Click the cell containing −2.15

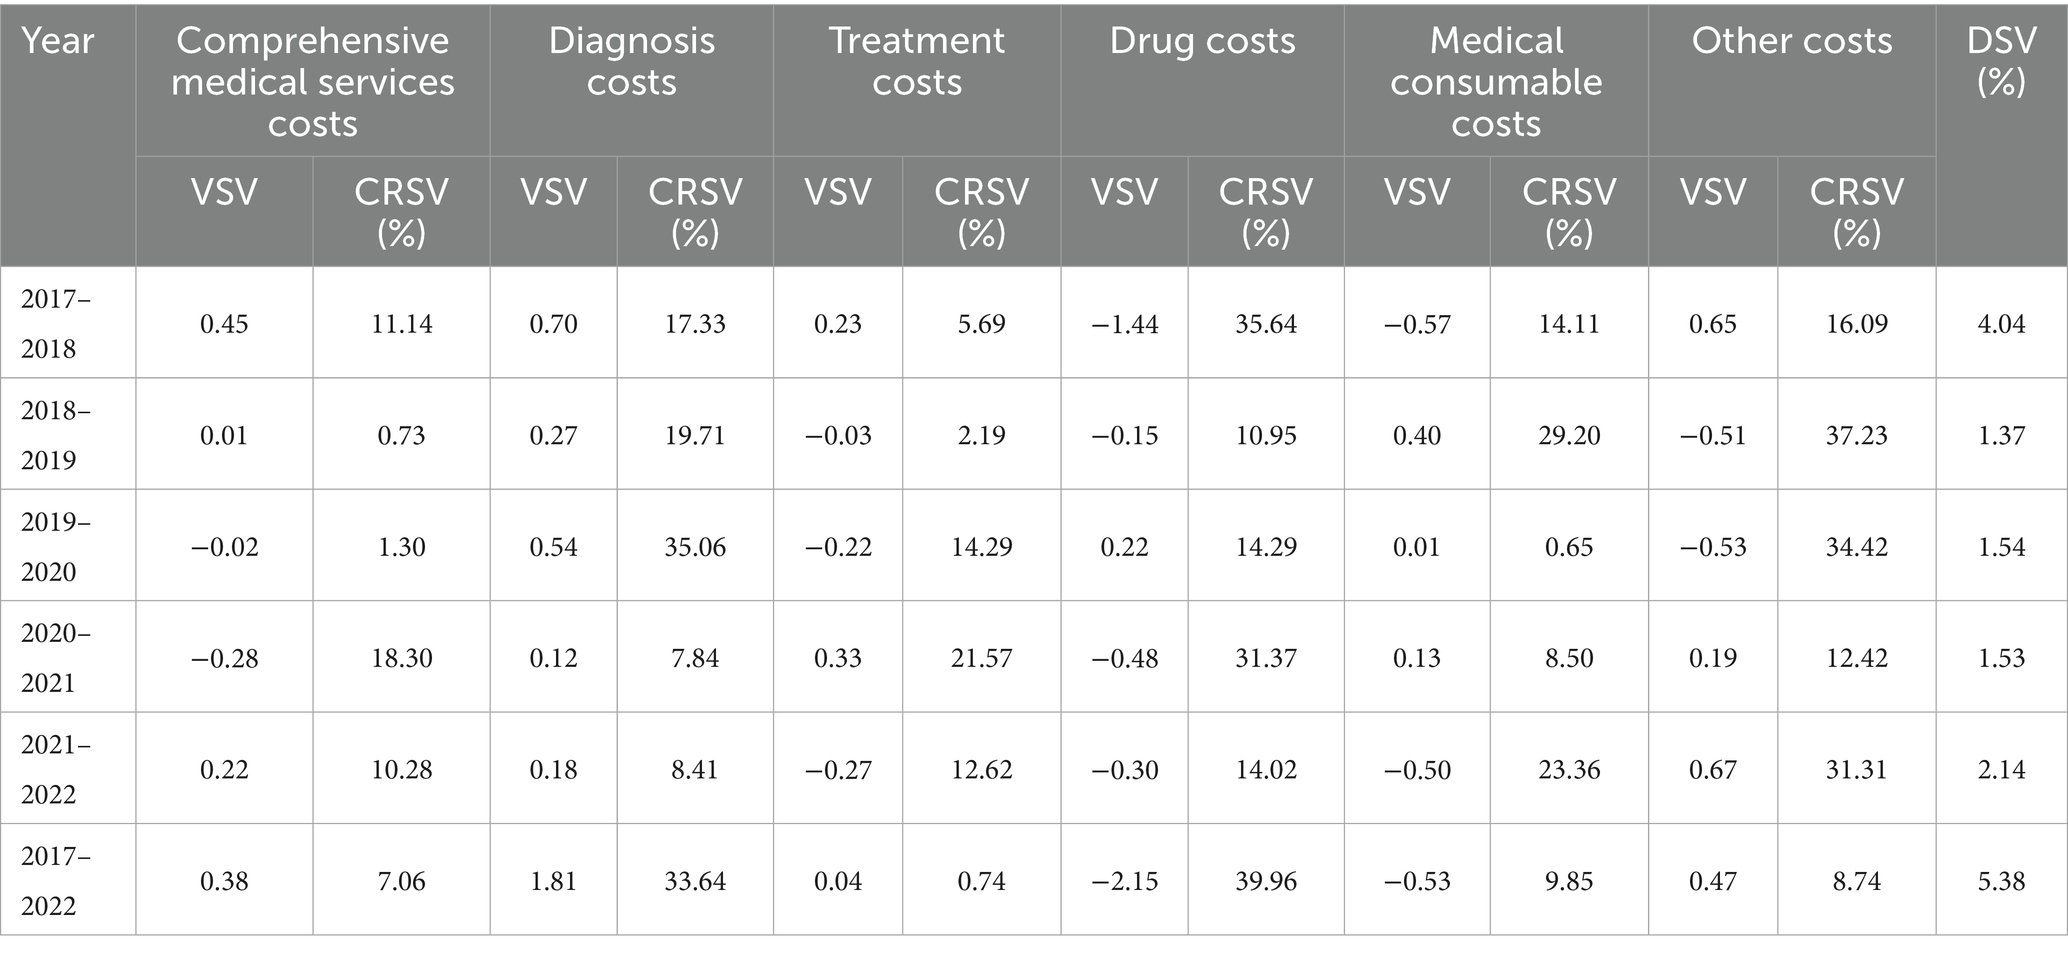(x=1124, y=881)
